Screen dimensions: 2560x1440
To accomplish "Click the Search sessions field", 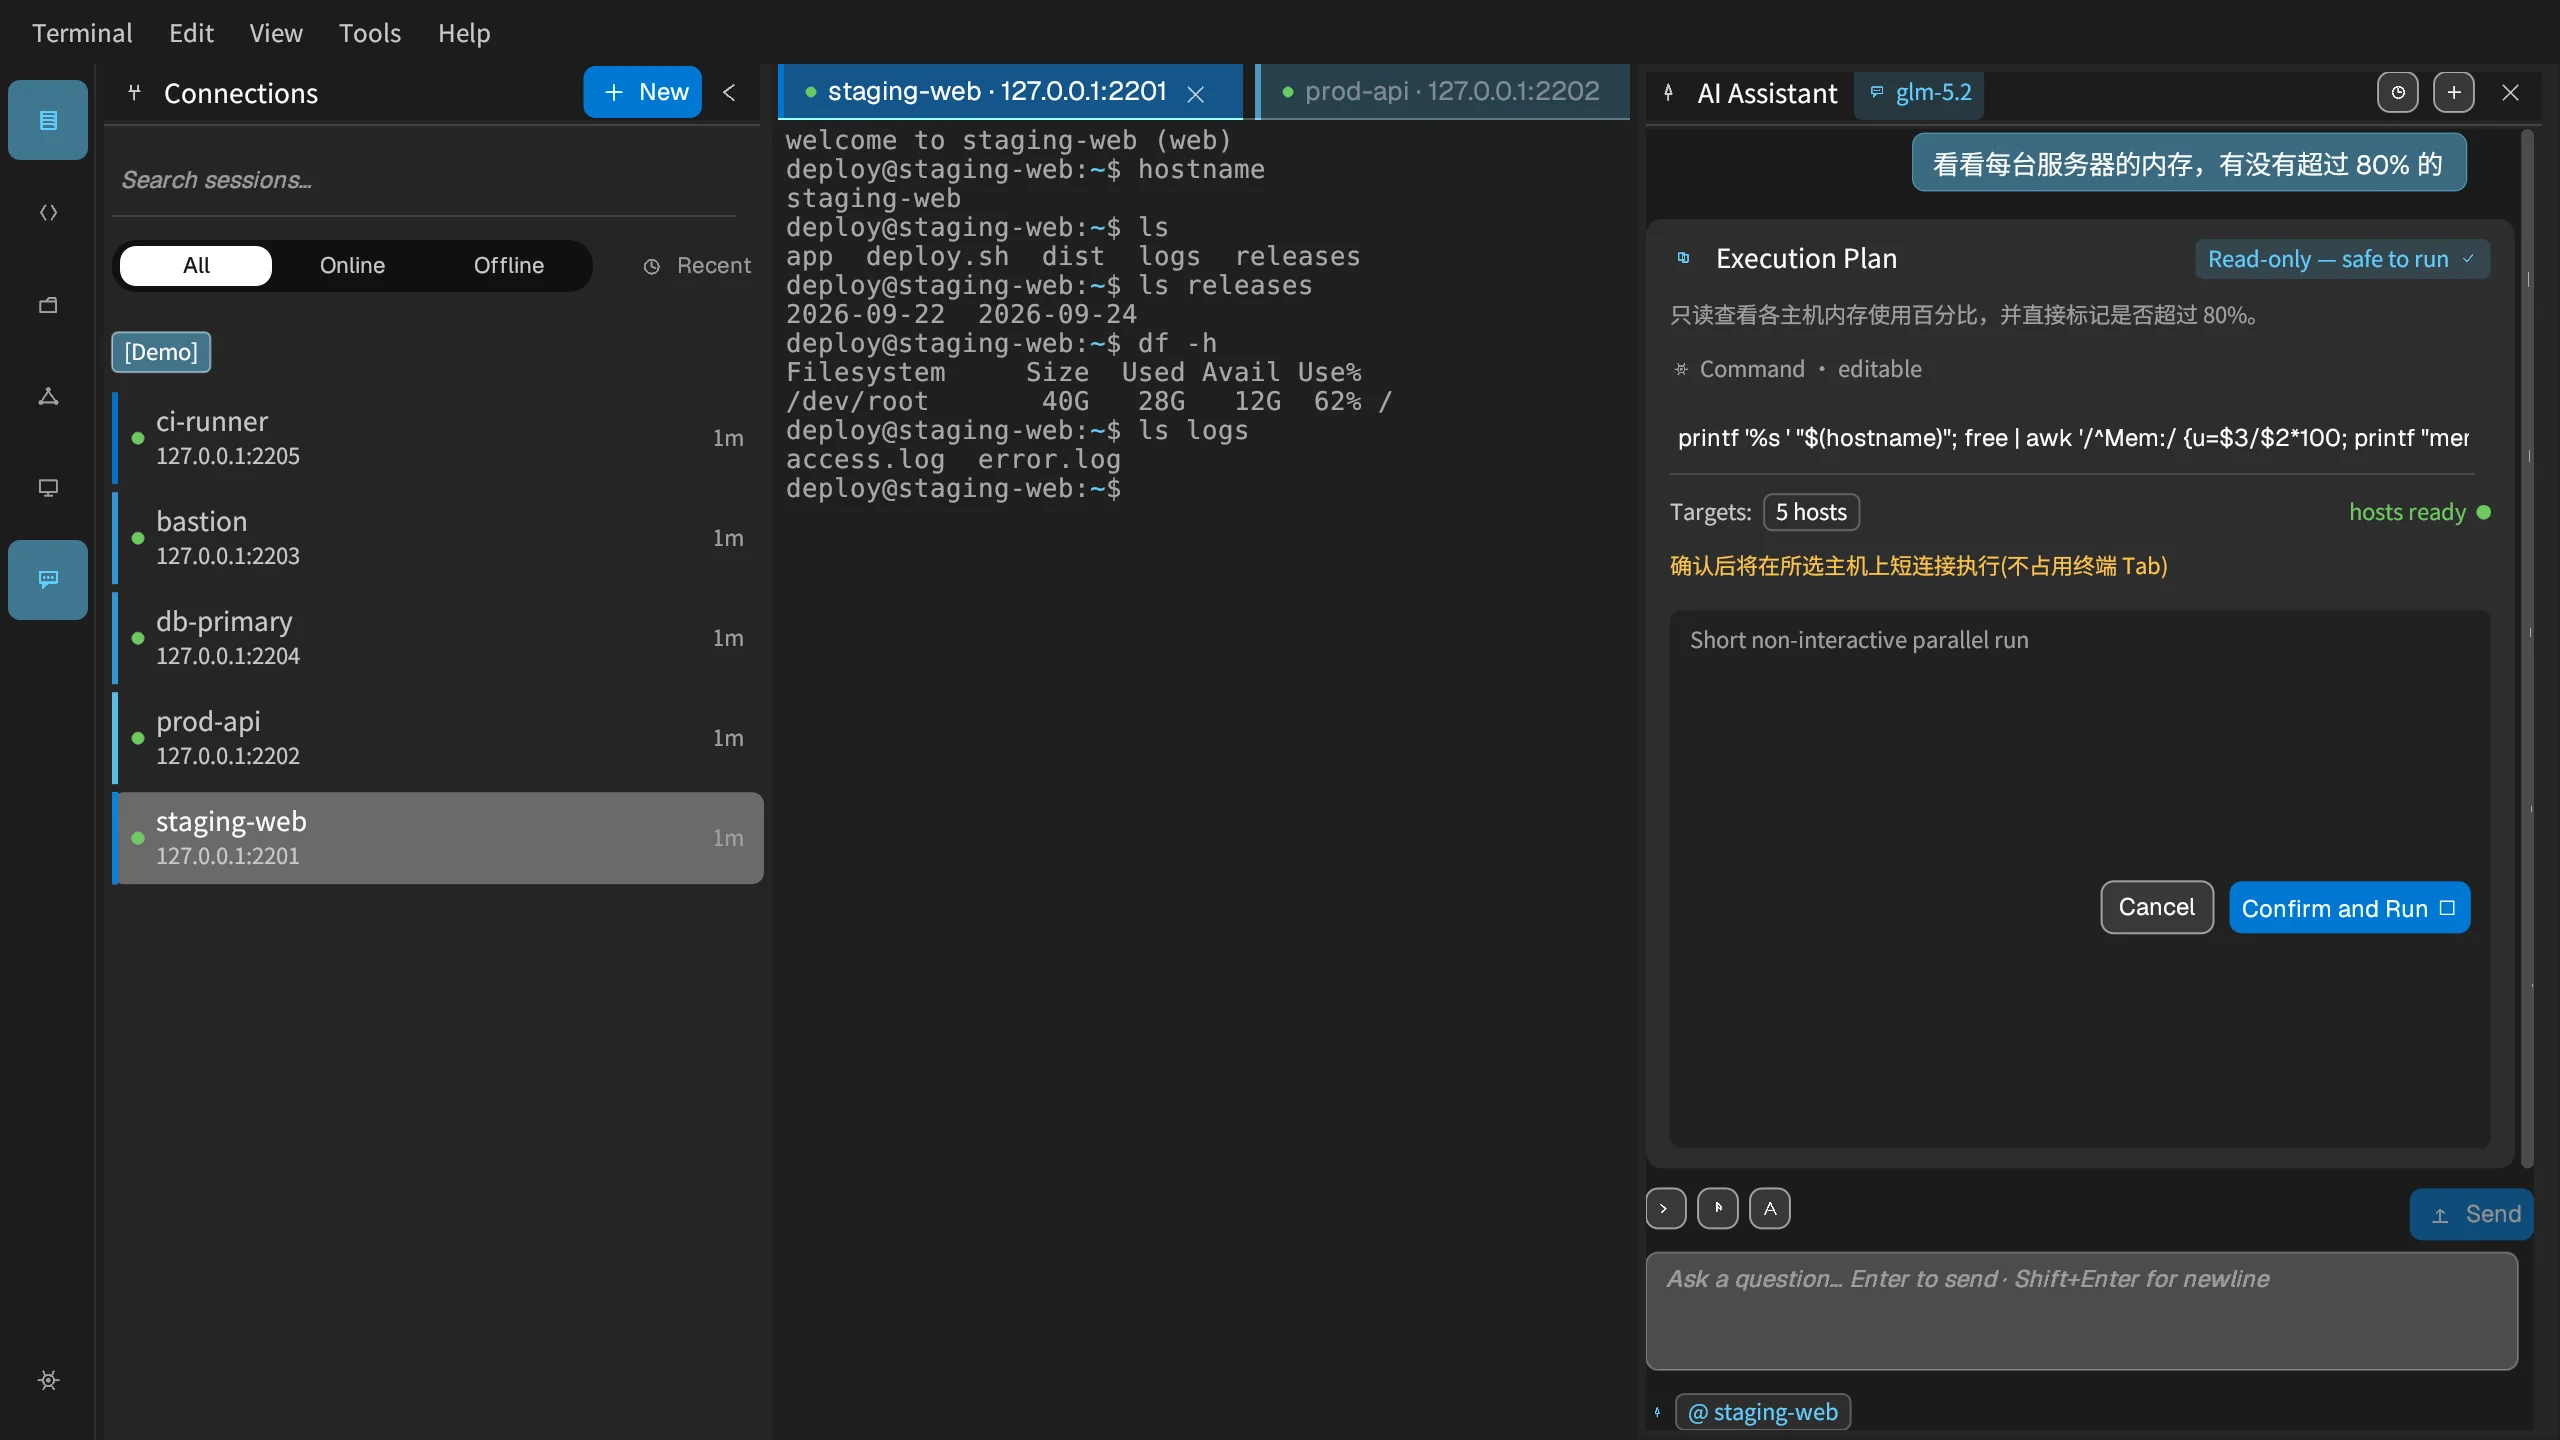I will pos(424,180).
